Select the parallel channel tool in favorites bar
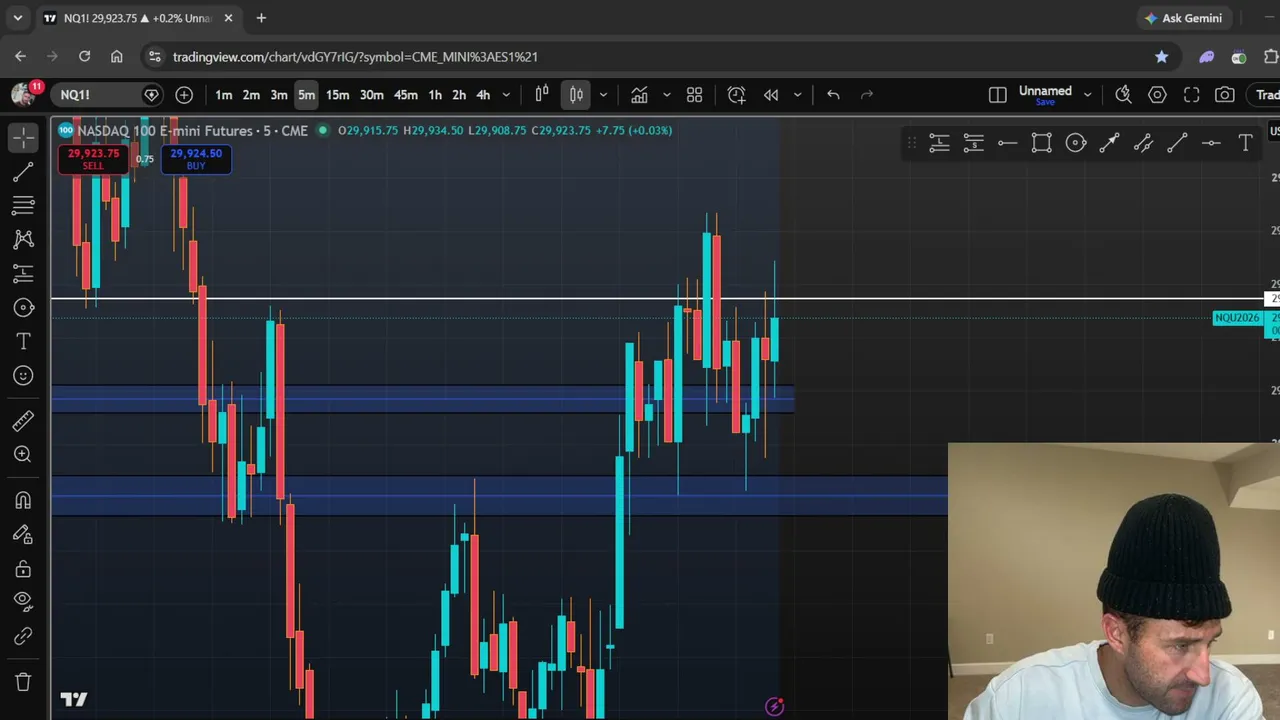 point(1143,143)
